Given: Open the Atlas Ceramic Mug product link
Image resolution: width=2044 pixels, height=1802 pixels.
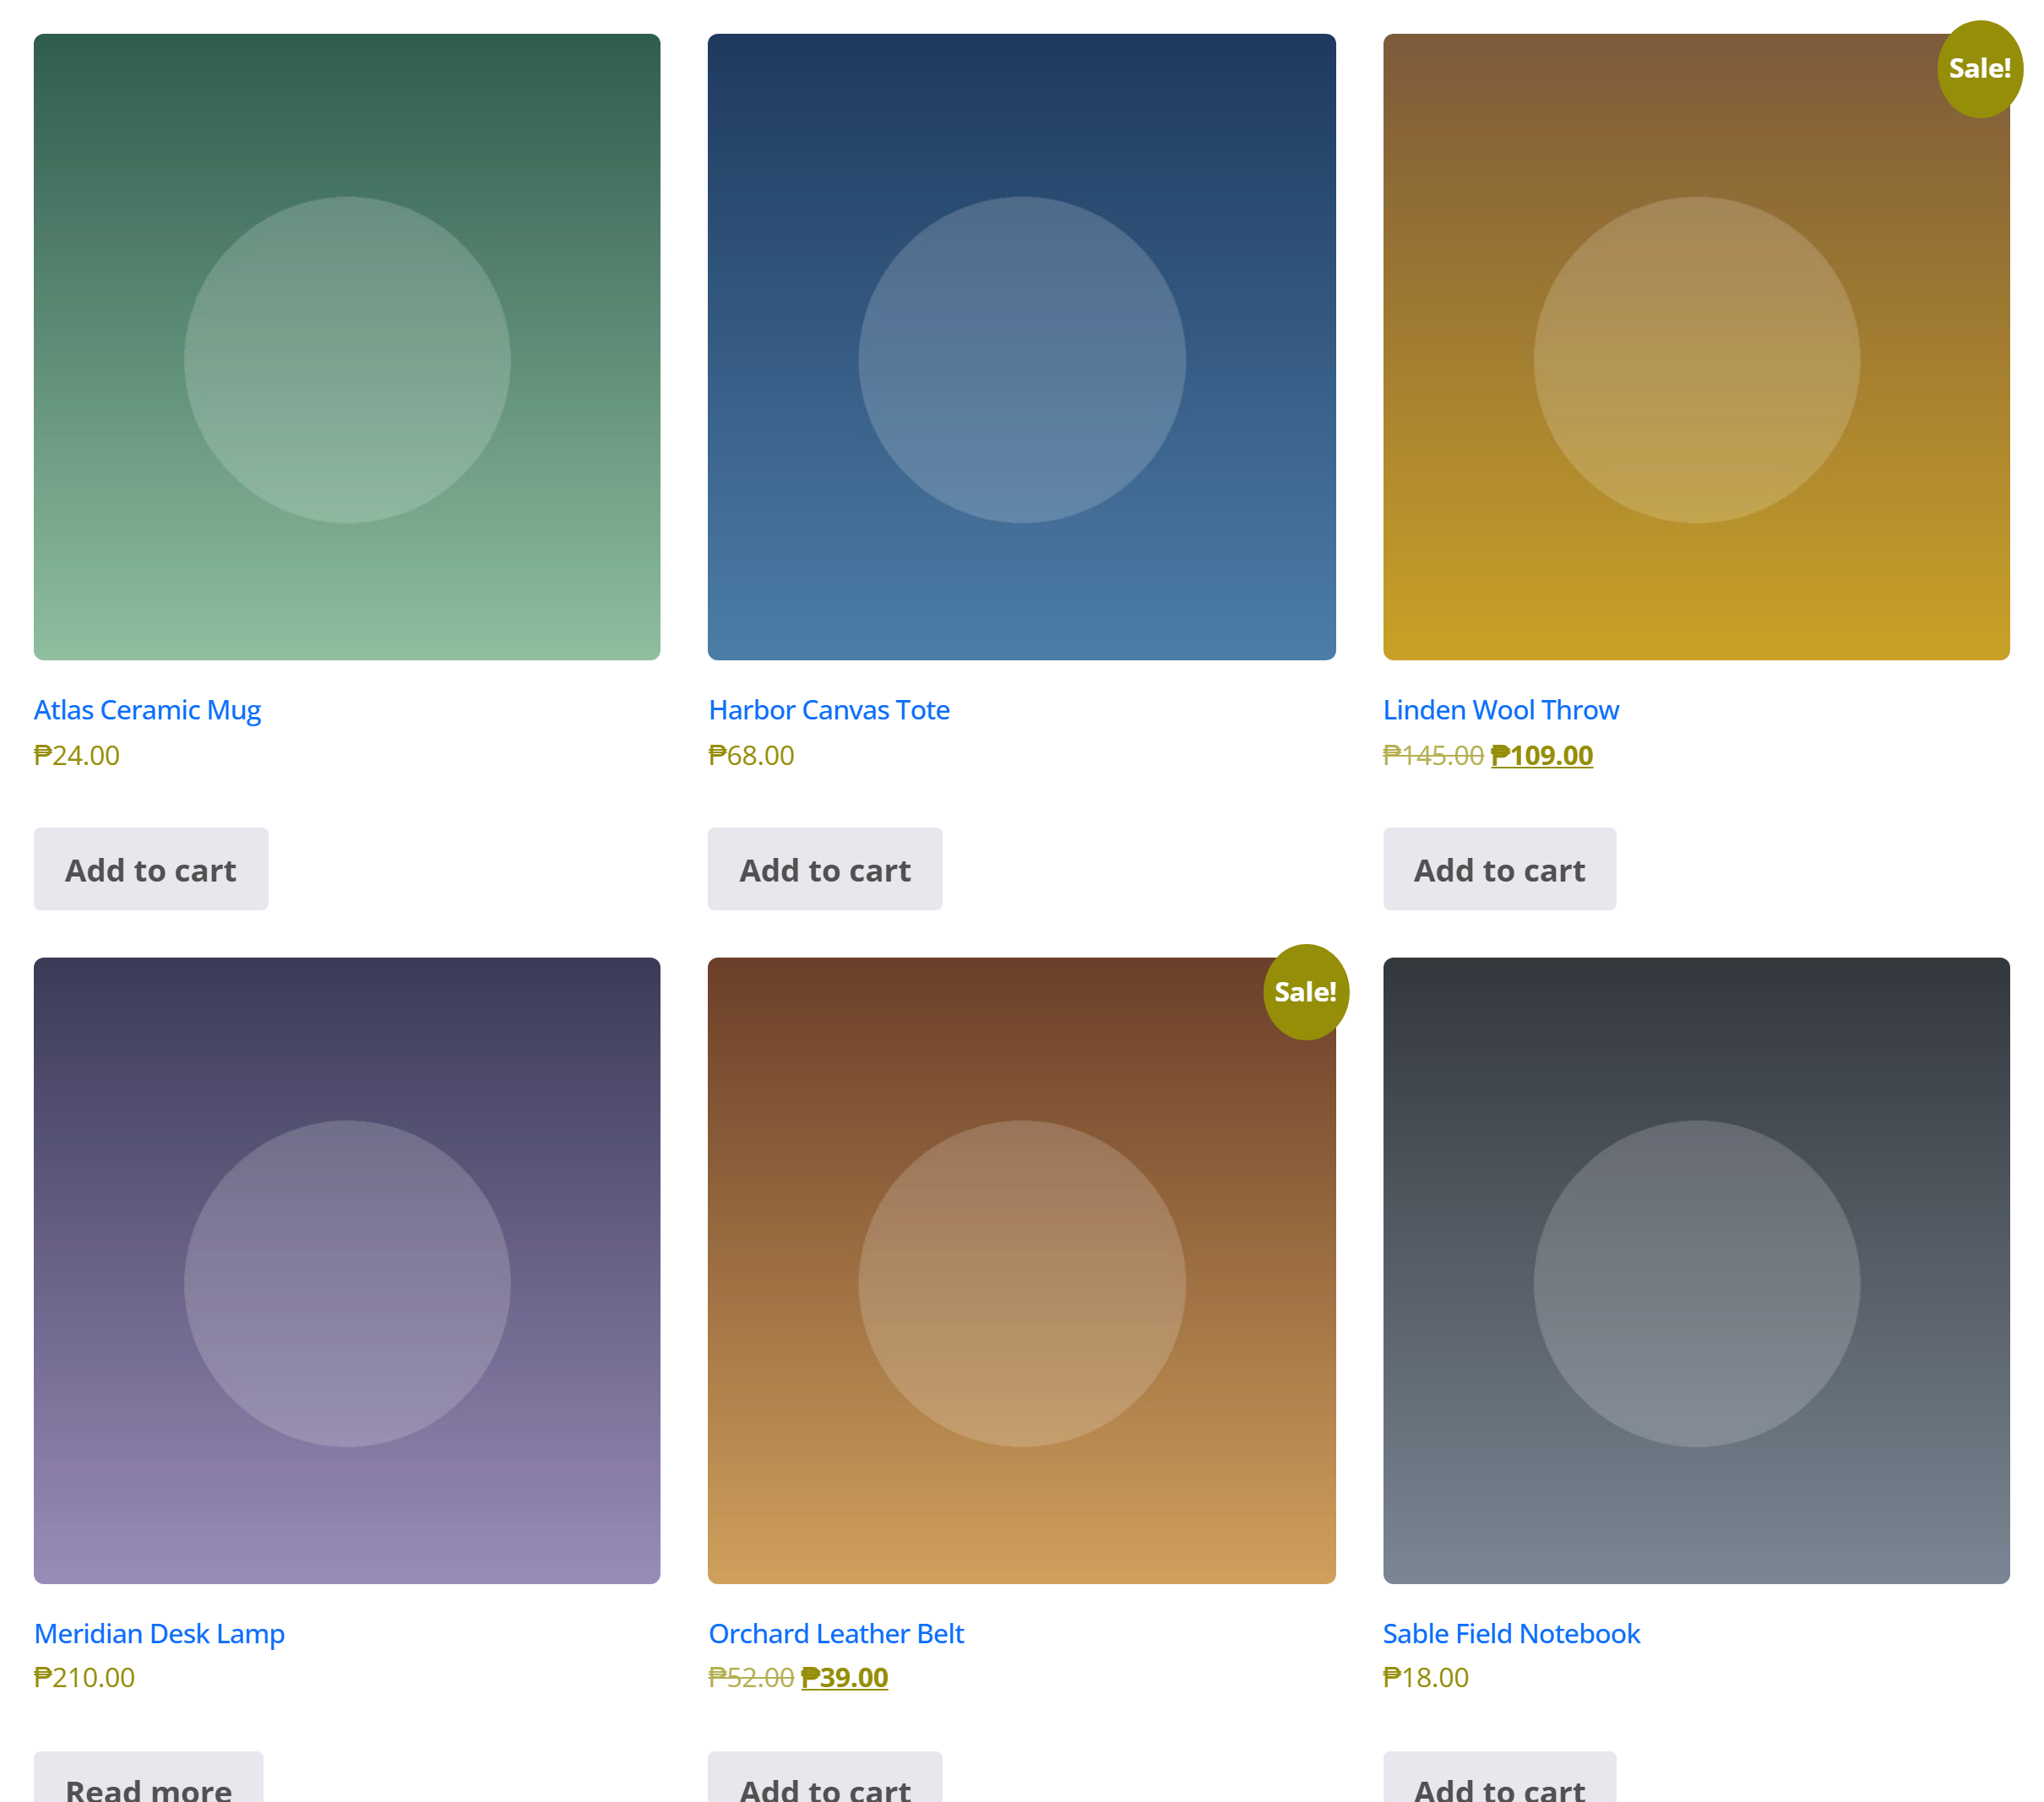Looking at the screenshot, I should (147, 710).
